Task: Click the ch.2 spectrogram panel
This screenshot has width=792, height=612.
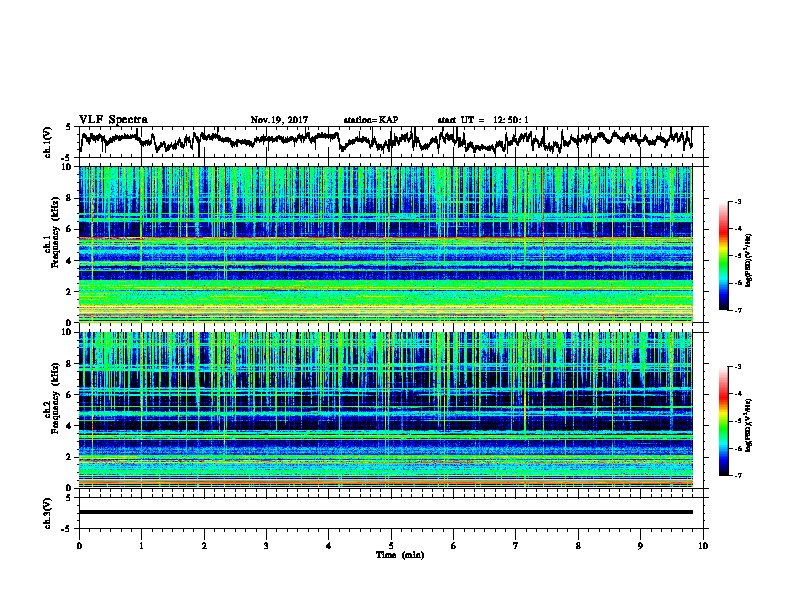Action: coord(386,410)
